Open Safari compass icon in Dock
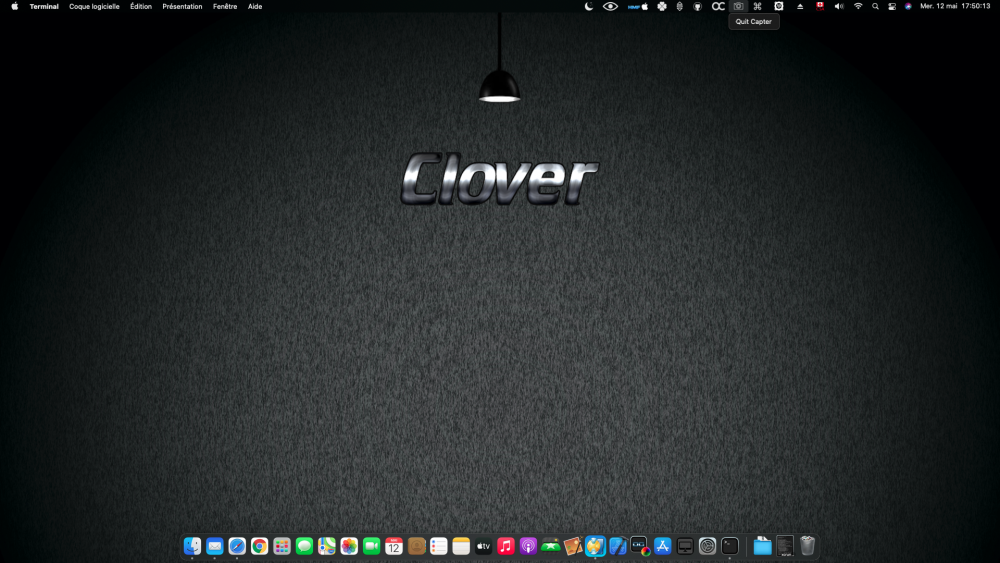This screenshot has width=1000, height=563. click(x=237, y=546)
